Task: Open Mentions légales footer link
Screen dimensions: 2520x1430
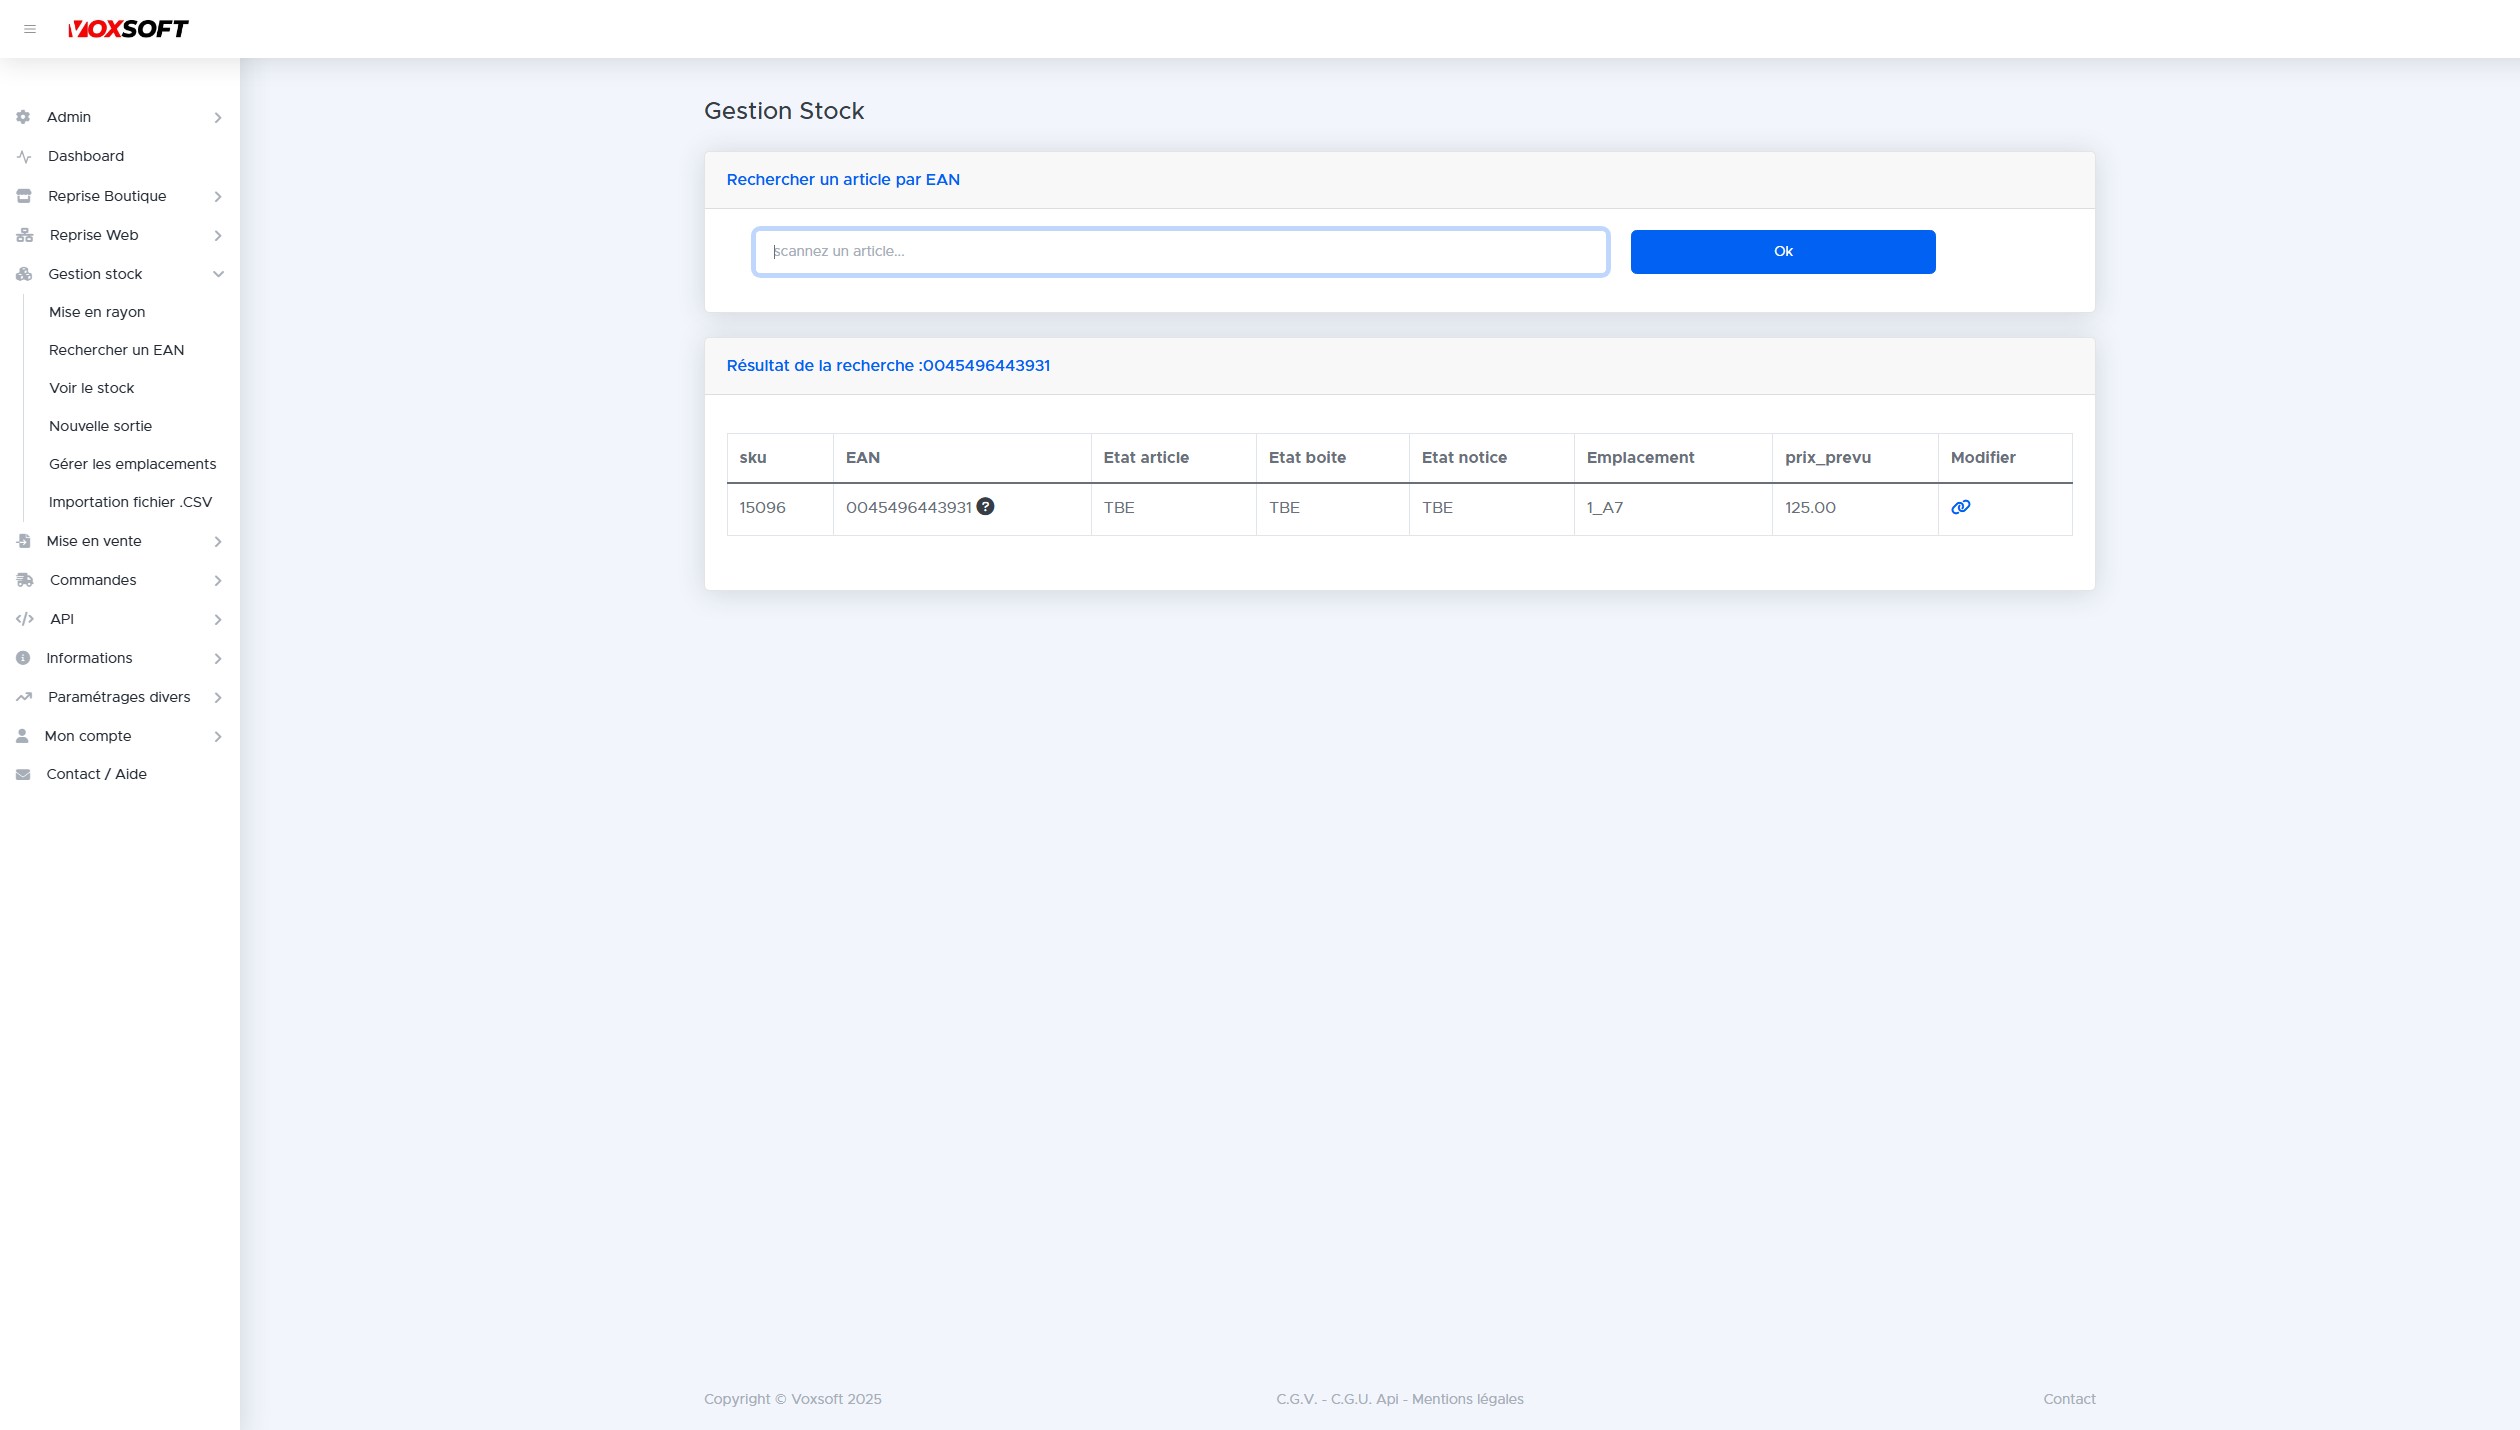Action: point(1467,1399)
